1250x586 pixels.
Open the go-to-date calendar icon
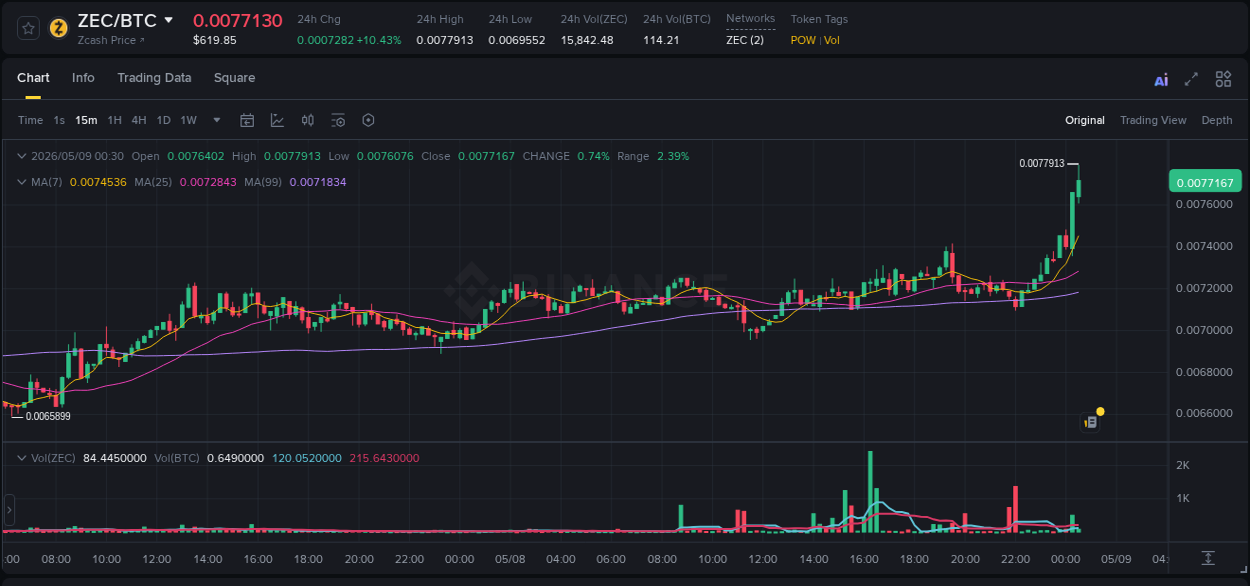click(247, 120)
